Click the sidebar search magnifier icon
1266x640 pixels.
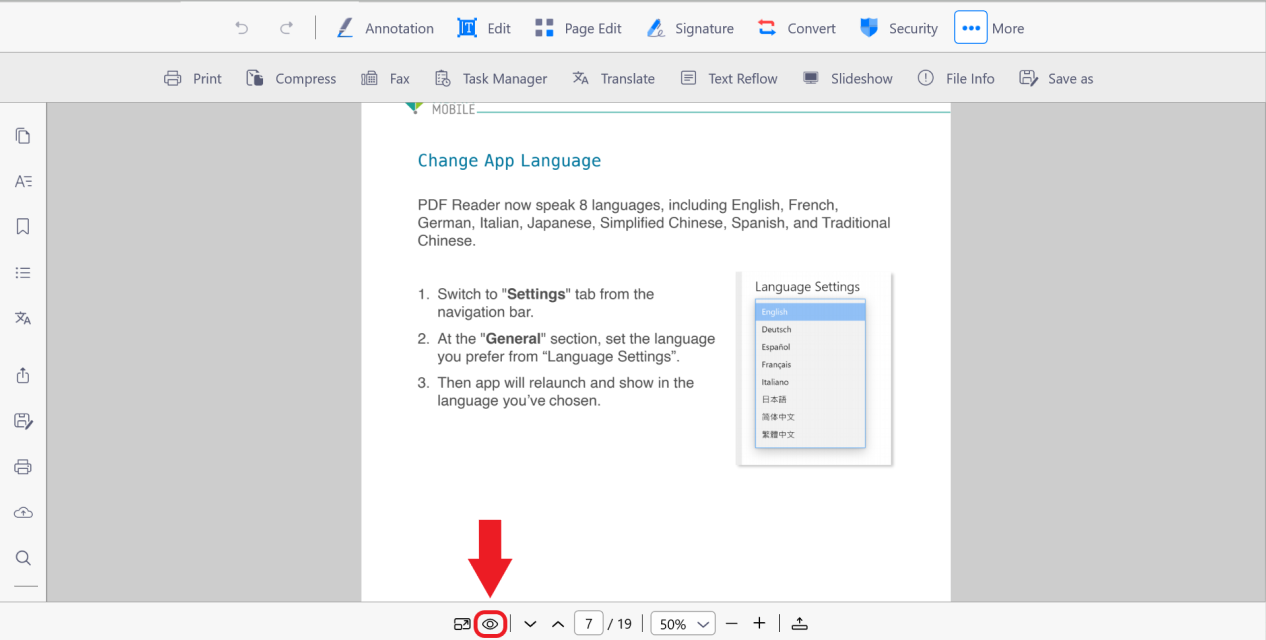(23, 558)
